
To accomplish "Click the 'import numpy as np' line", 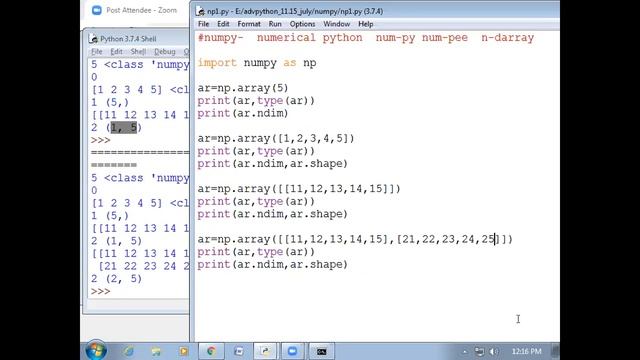I will 257,63.
